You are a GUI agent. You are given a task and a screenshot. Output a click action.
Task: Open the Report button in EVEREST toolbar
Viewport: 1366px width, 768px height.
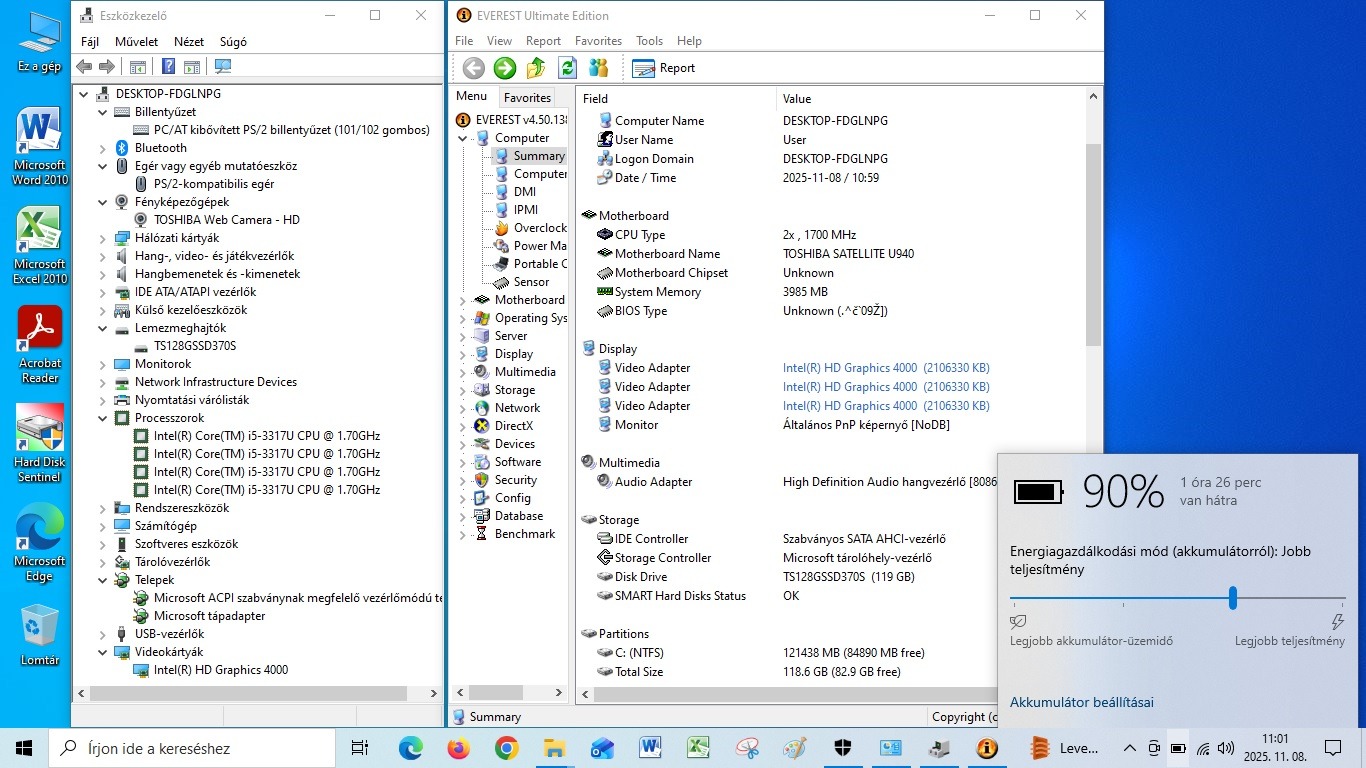(664, 68)
